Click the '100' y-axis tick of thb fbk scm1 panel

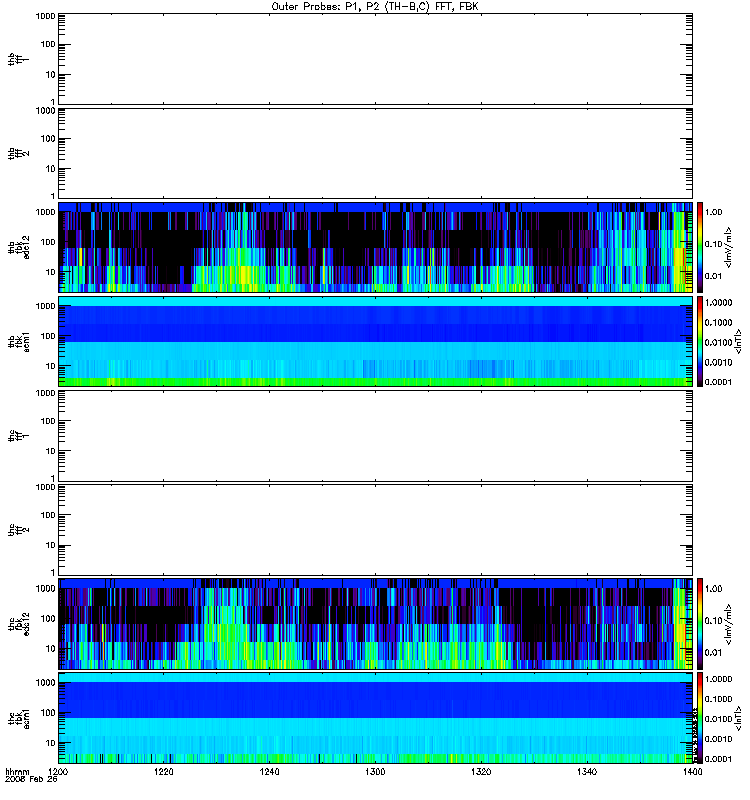point(48,336)
